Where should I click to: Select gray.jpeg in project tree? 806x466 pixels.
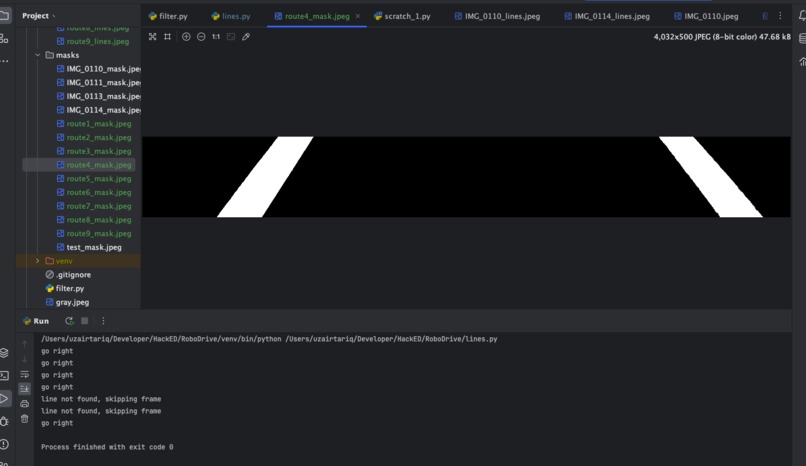[x=67, y=302]
